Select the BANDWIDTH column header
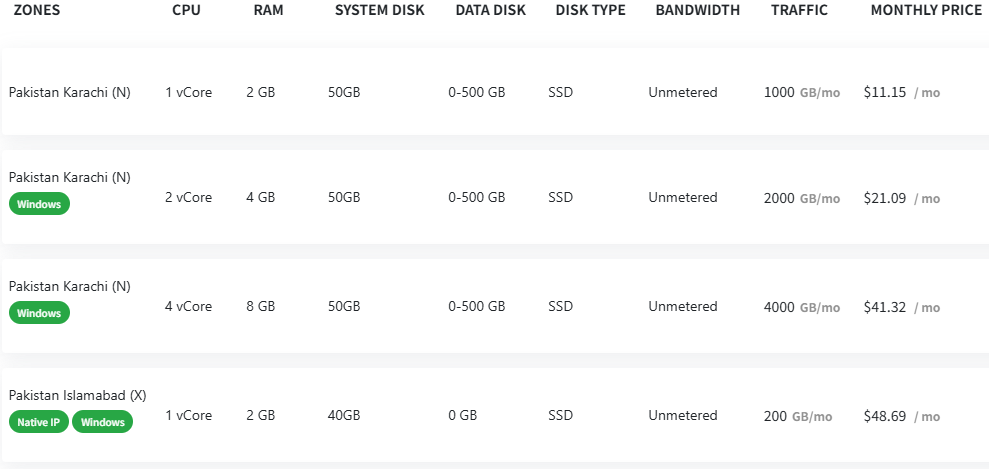 tap(698, 10)
